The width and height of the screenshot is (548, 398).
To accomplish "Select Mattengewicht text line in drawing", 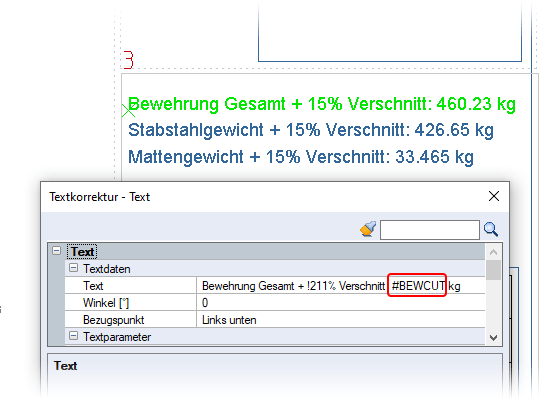I will [x=301, y=157].
